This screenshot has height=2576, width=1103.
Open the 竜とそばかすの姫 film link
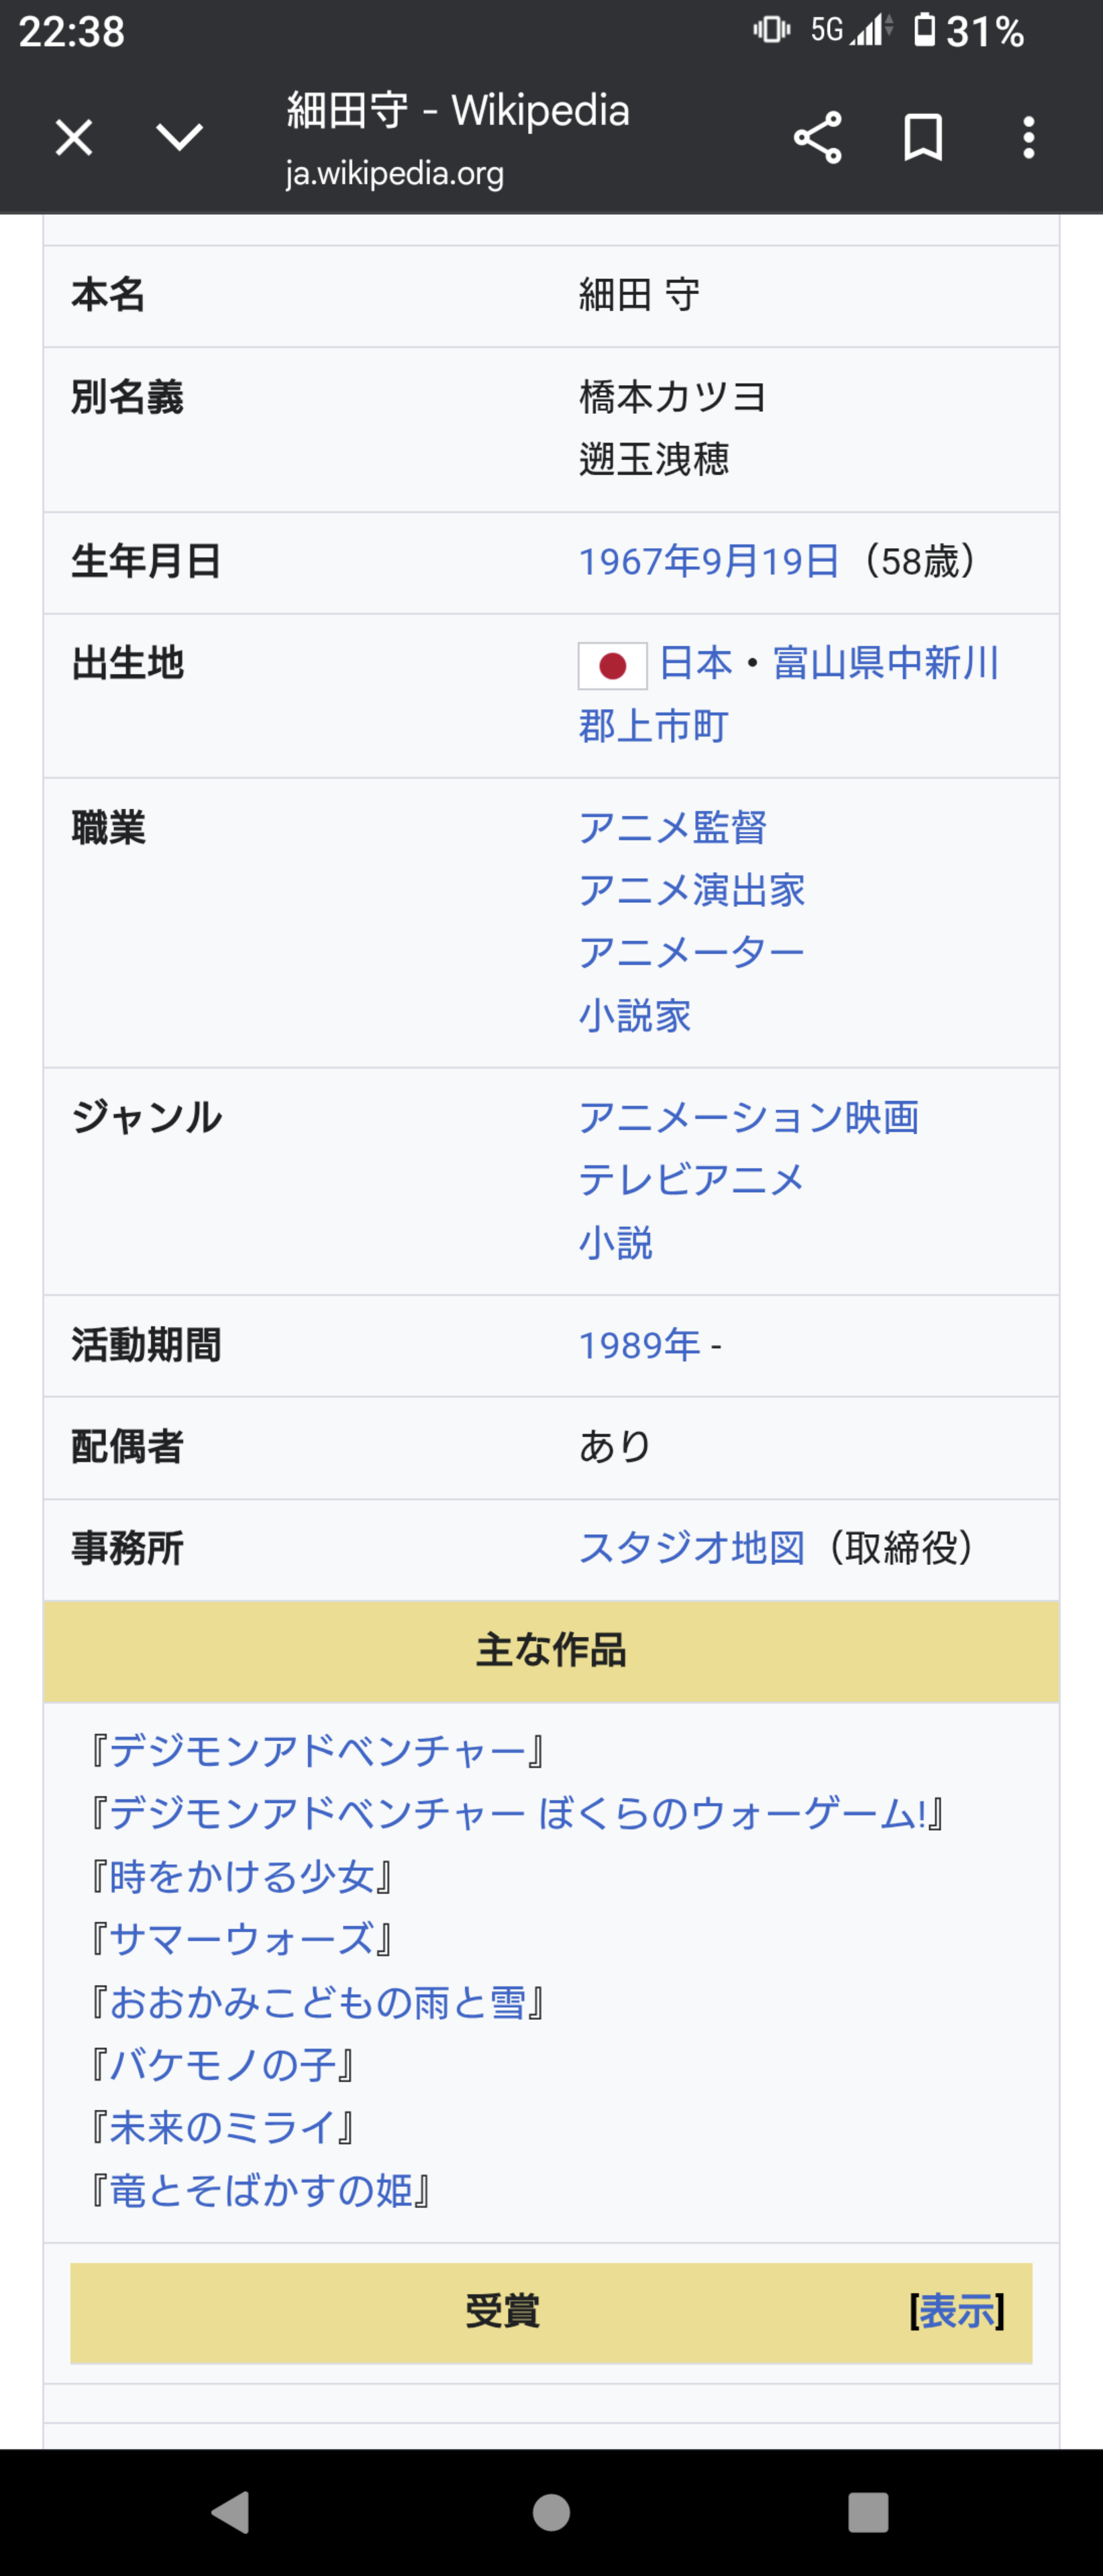click(260, 2191)
